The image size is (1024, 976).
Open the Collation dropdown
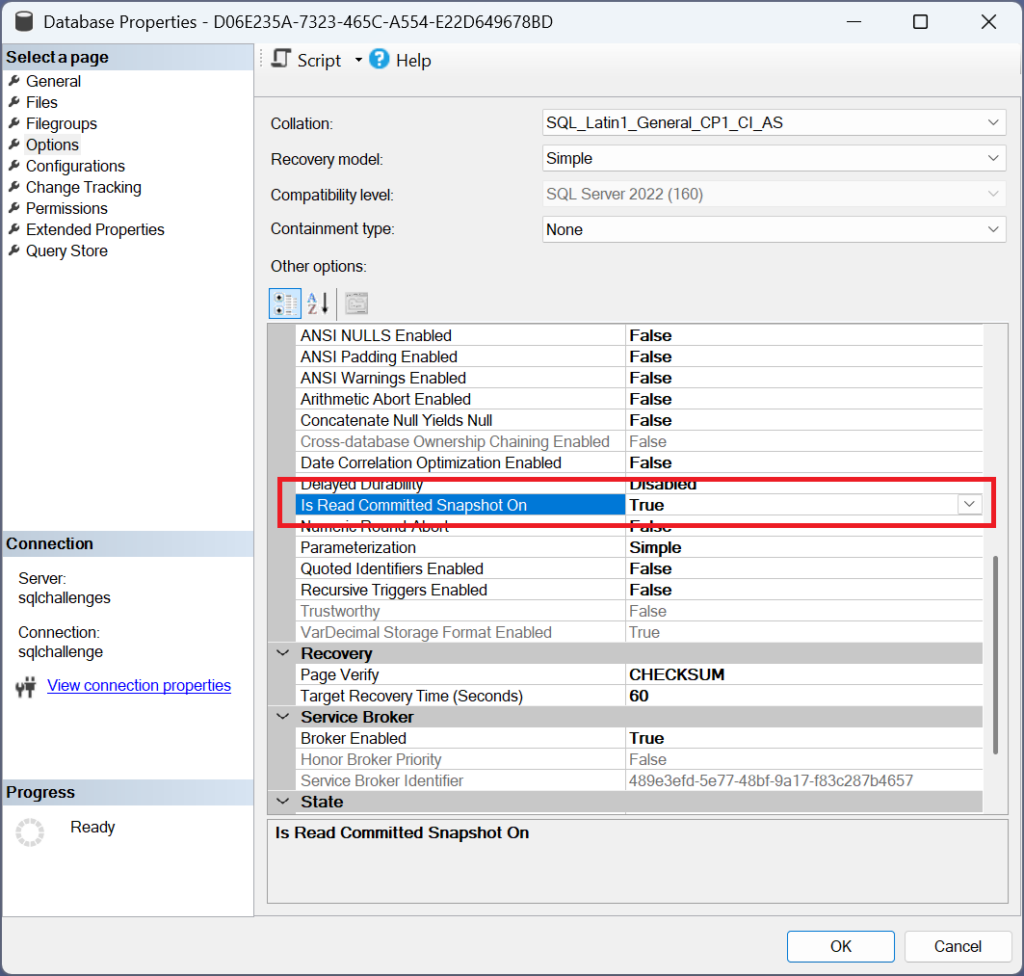pyautogui.click(x=993, y=123)
